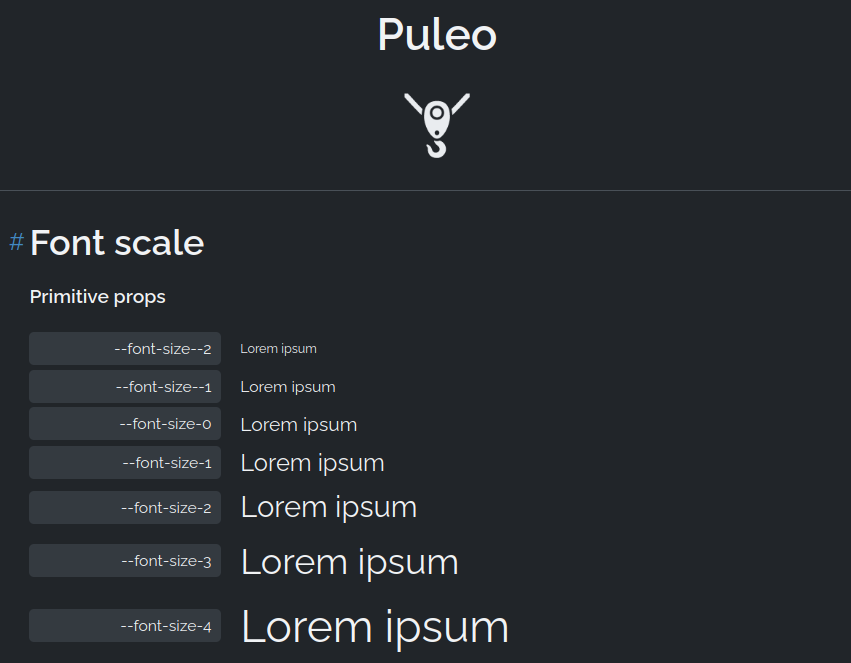Click the # anchor beside Font scale

click(16, 242)
